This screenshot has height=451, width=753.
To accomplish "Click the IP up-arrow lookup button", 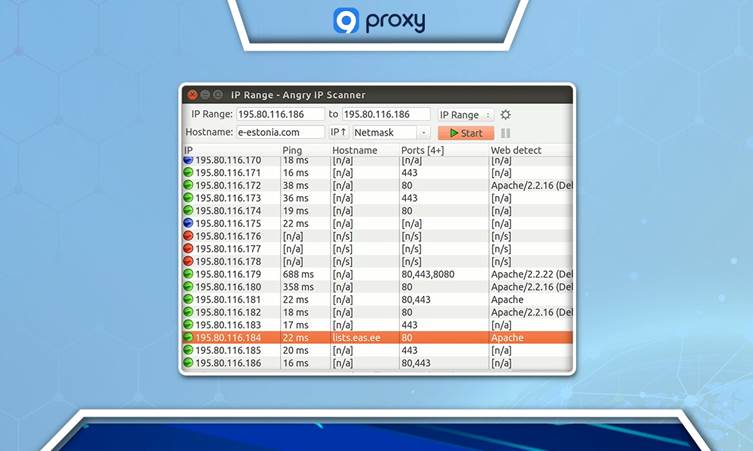I will [x=338, y=132].
